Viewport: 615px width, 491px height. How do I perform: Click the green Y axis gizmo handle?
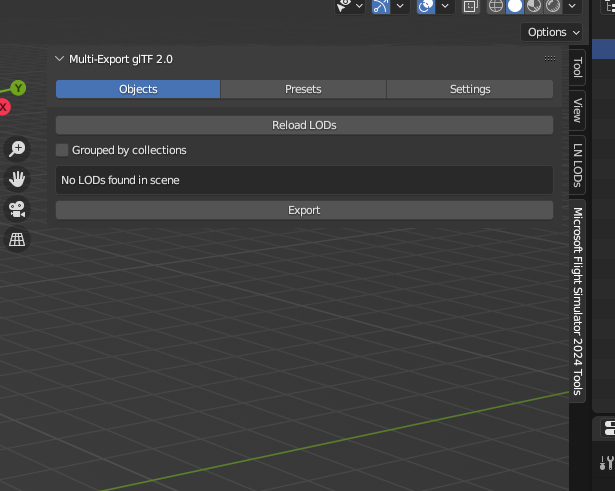pyautogui.click(x=18, y=88)
